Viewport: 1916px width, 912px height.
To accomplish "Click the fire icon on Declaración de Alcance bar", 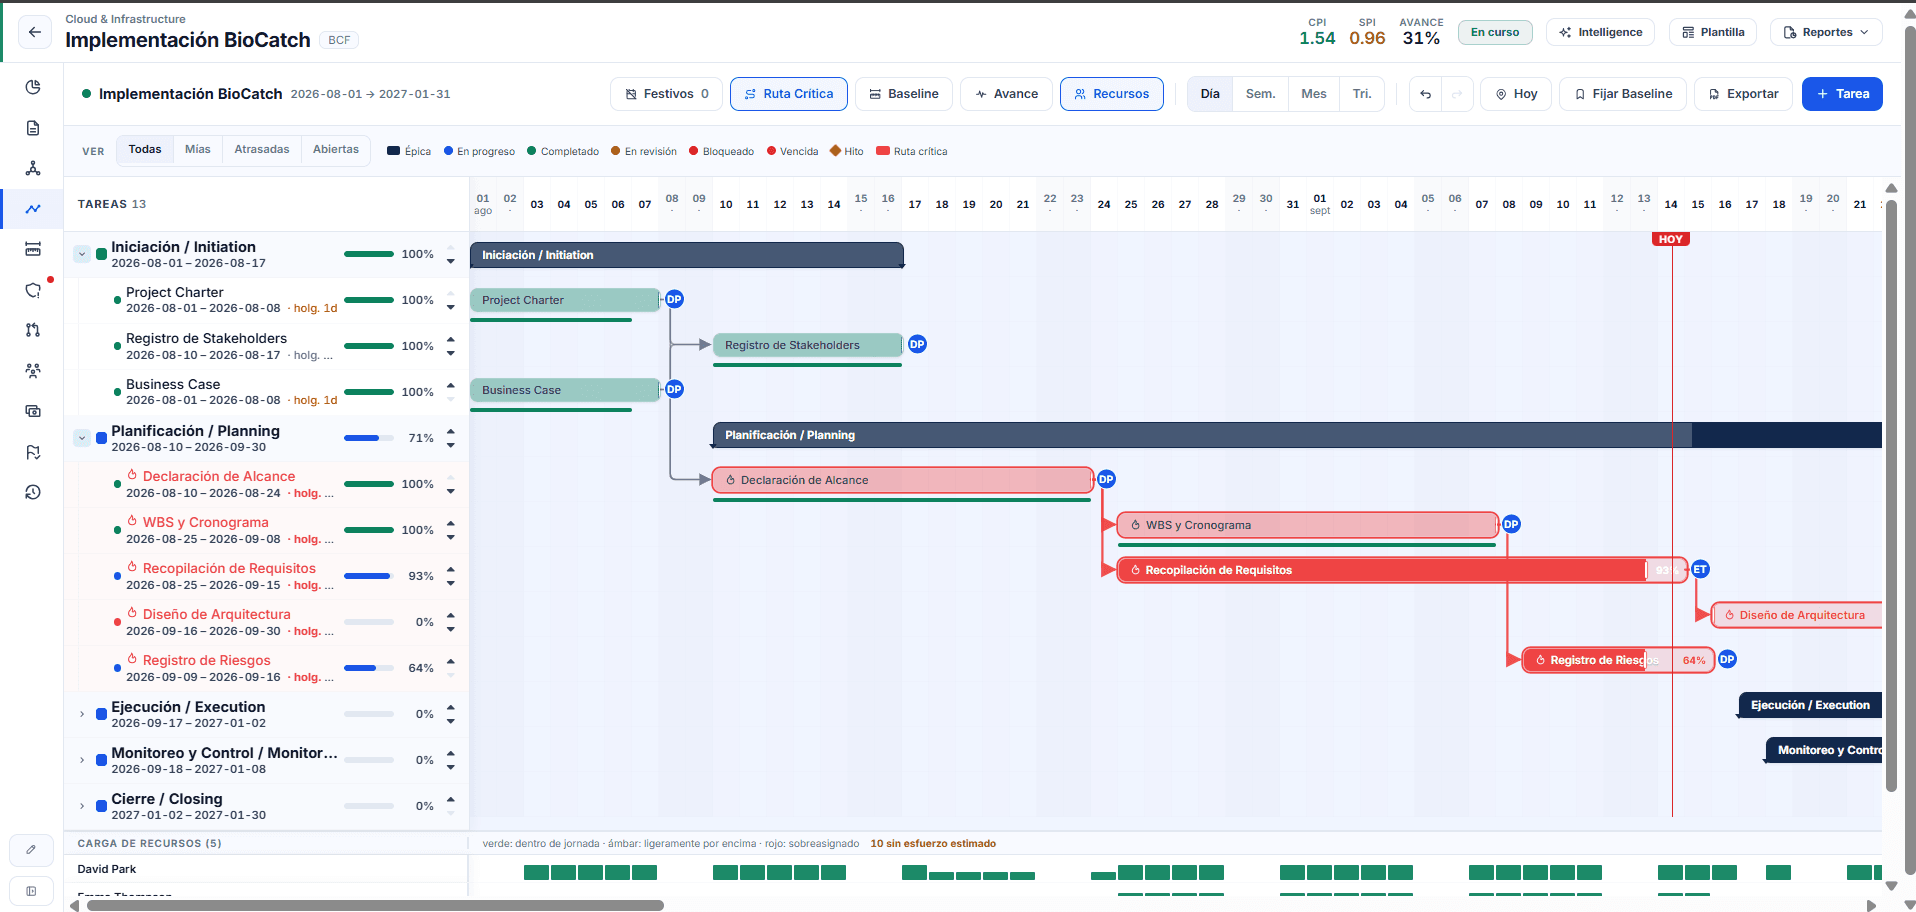I will pos(731,480).
